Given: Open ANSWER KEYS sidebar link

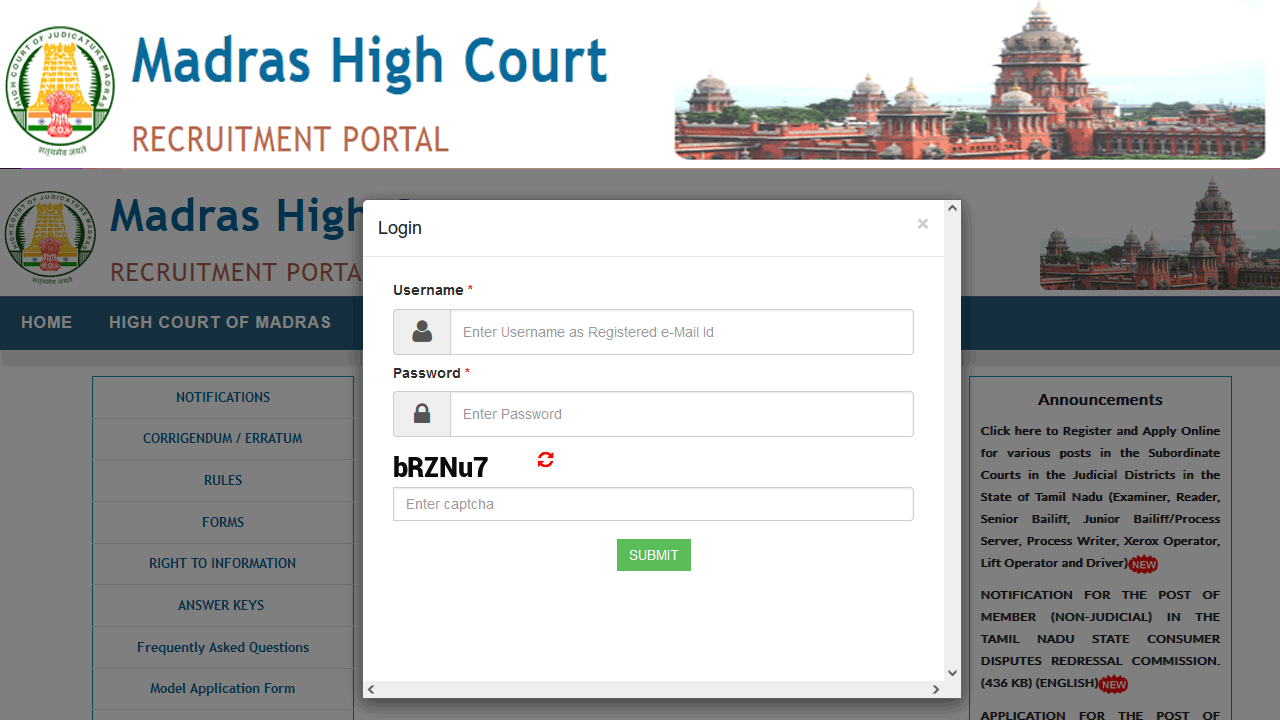Looking at the screenshot, I should 223,605.
